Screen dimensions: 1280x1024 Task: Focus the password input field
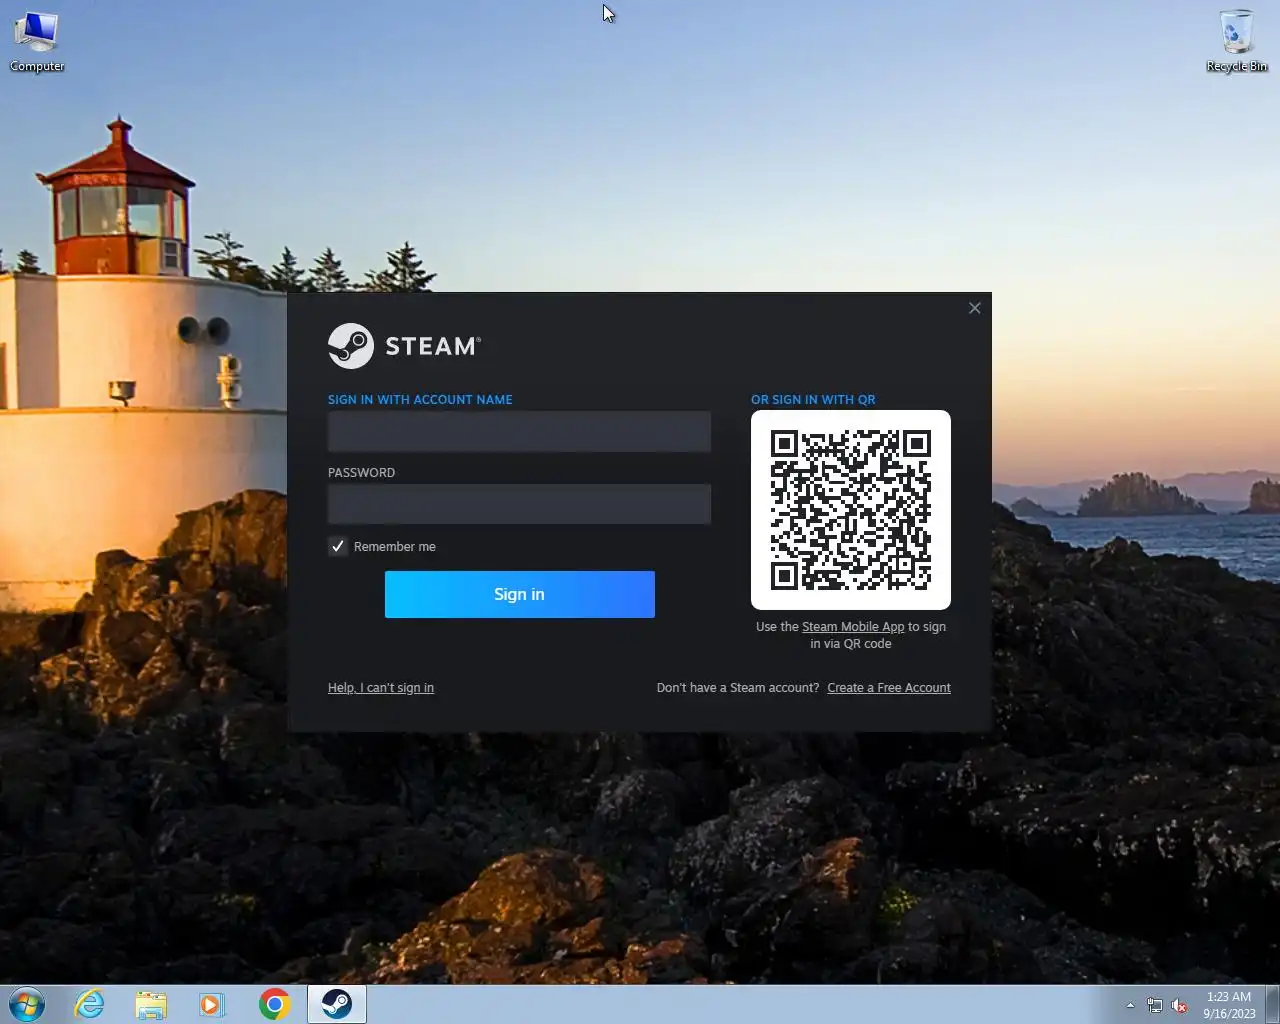519,504
